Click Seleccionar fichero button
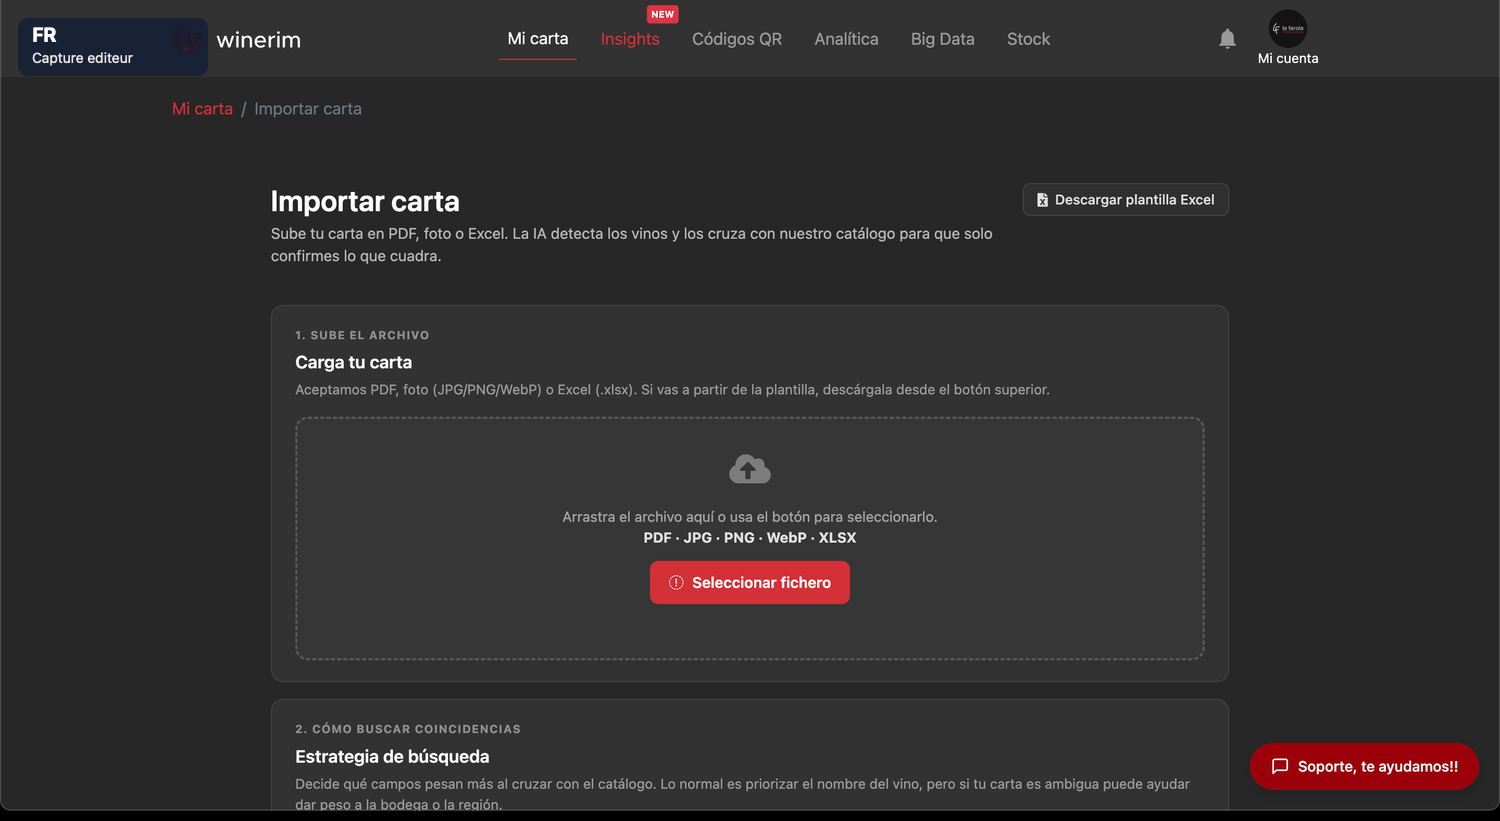The image size is (1500, 821). 750,582
